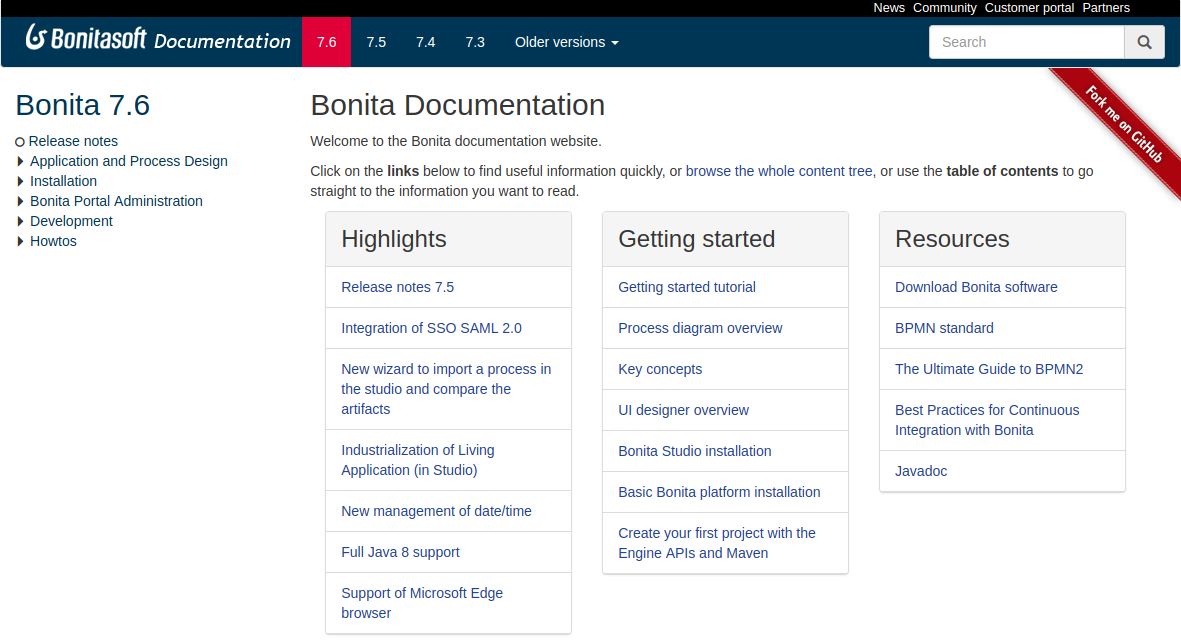Click the search magnifier button
This screenshot has width=1181, height=643.
(1144, 42)
